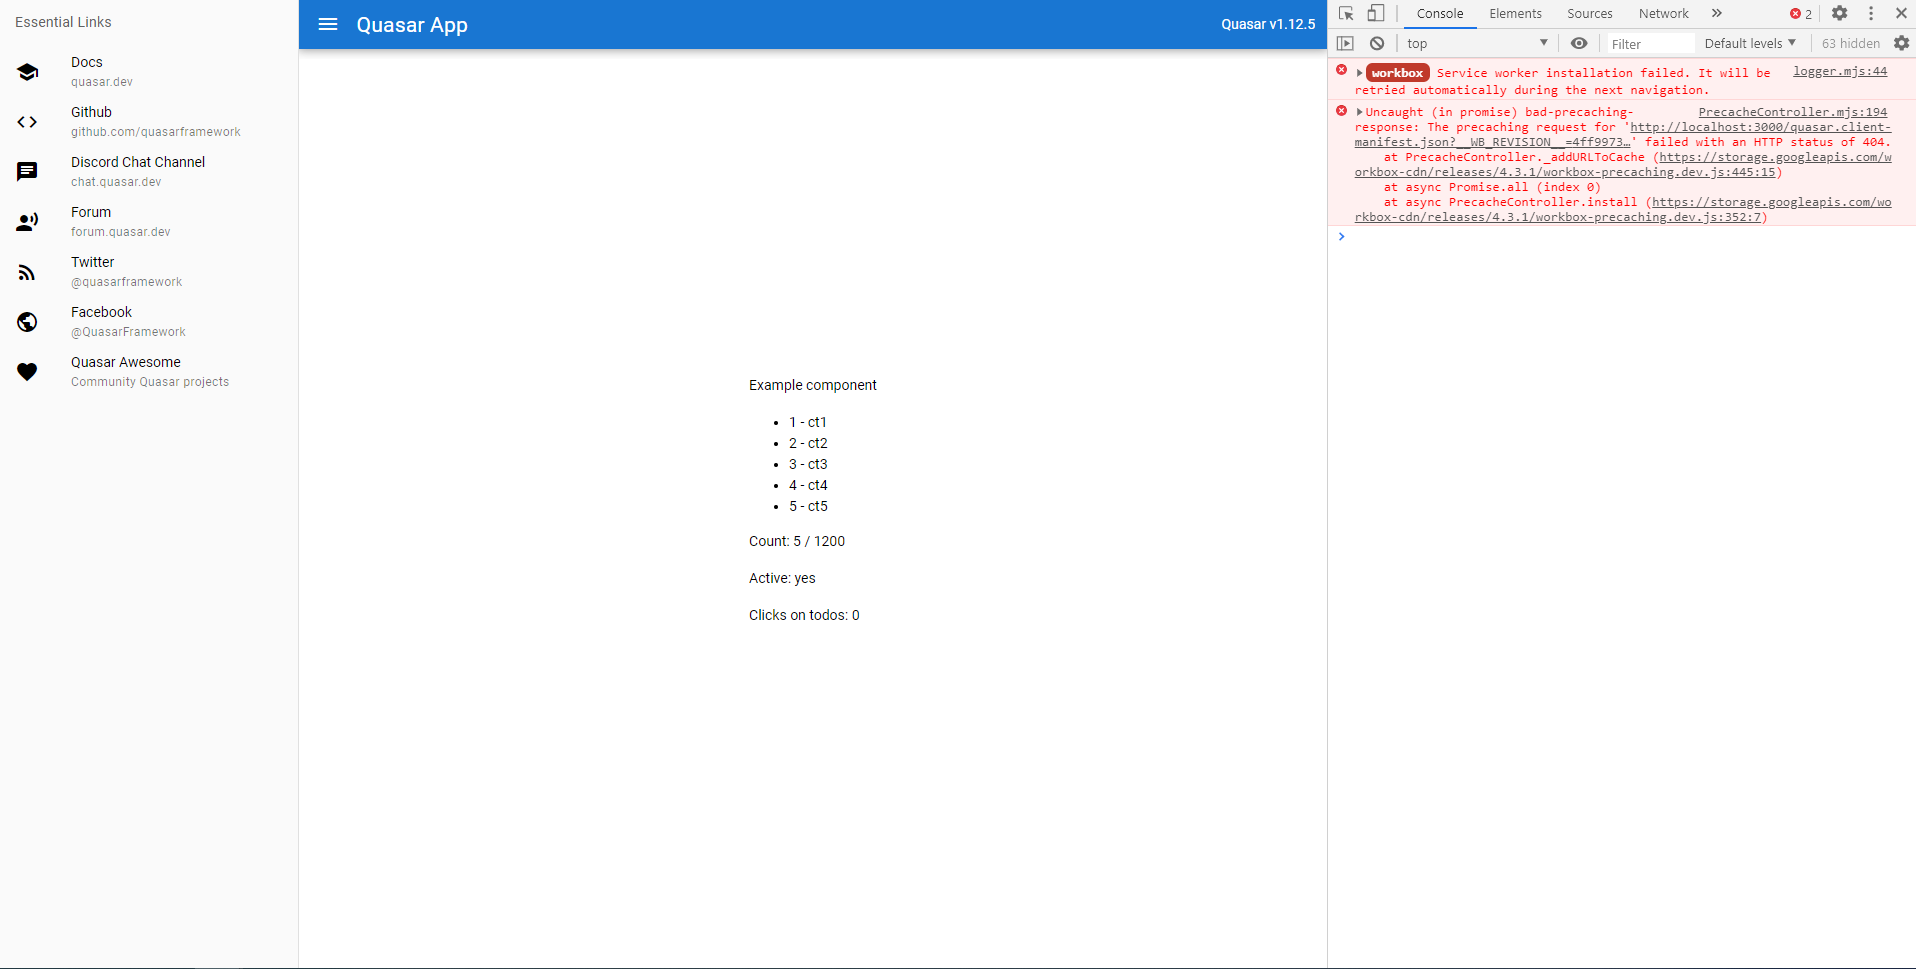
Task: Click the '5 - ct5' todo item
Action: pyautogui.click(x=808, y=506)
